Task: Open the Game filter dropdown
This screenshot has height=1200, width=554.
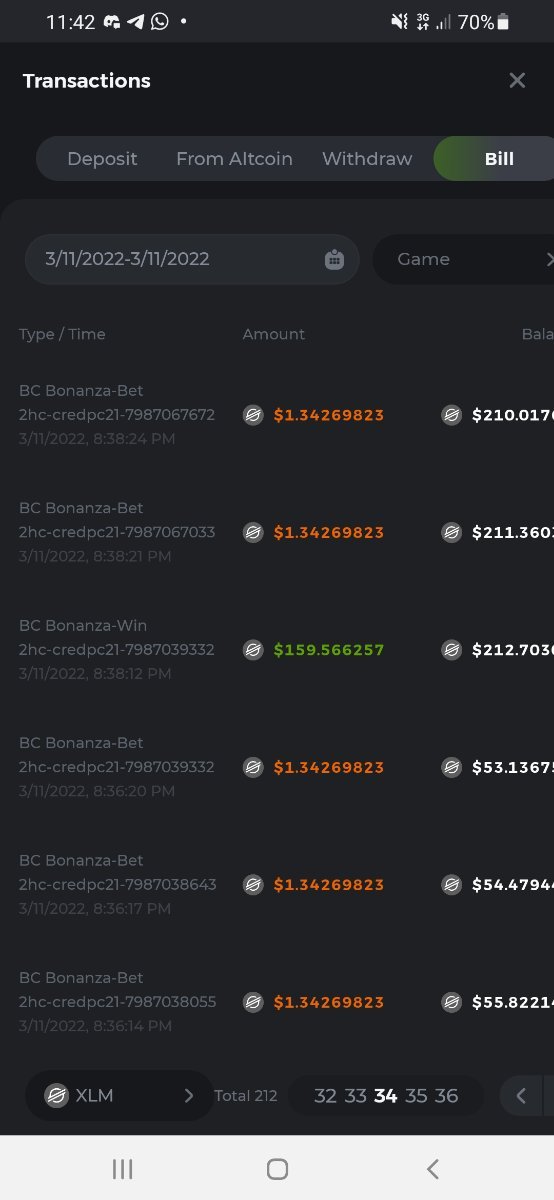Action: coord(464,259)
